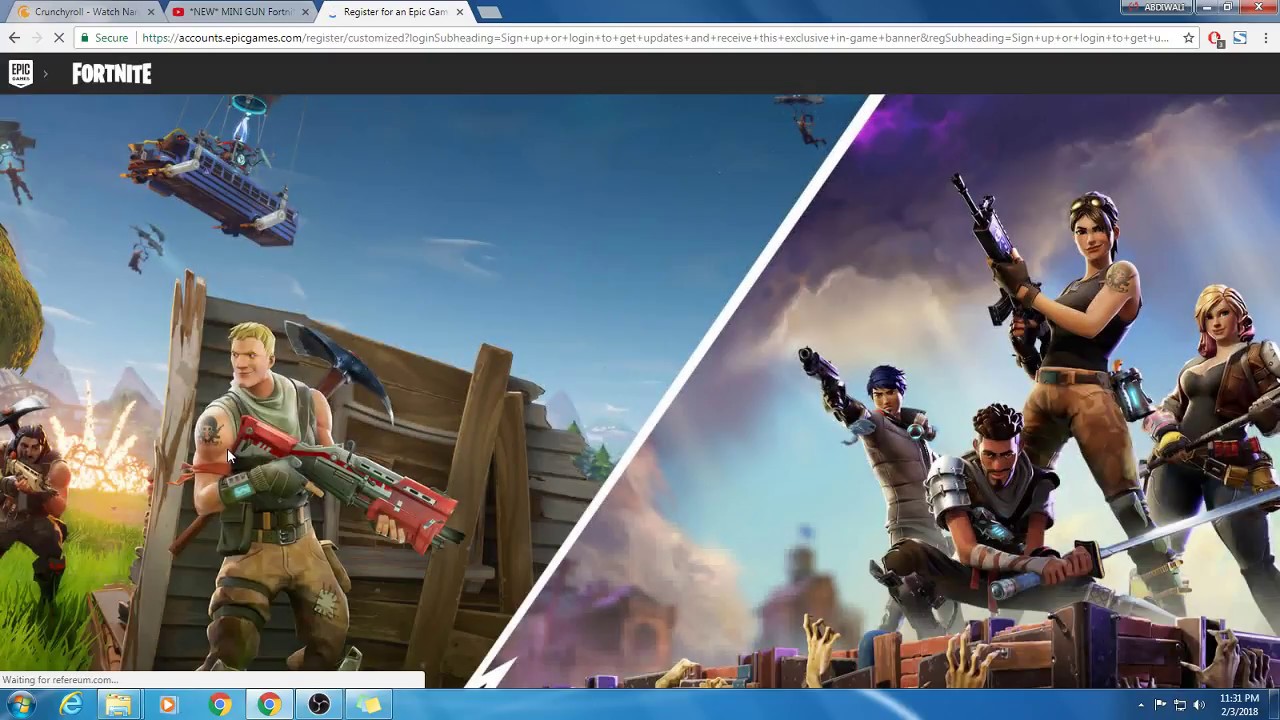Image resolution: width=1280 pixels, height=720 pixels.
Task: Click the volume speaker tray icon
Action: [1199, 705]
